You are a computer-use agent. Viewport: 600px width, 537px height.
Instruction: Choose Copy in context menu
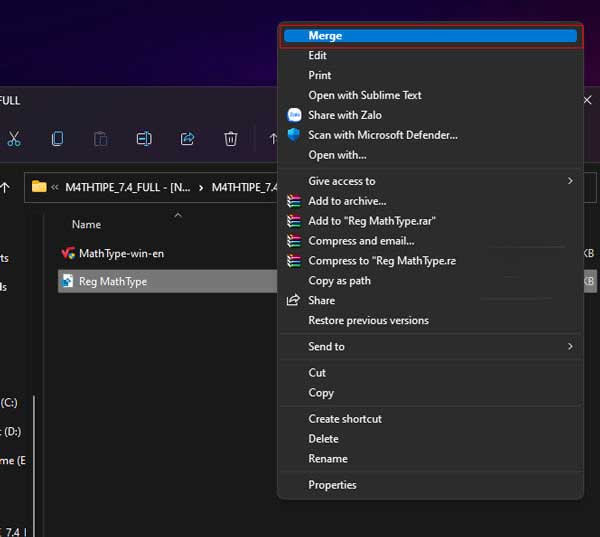tap(430, 393)
